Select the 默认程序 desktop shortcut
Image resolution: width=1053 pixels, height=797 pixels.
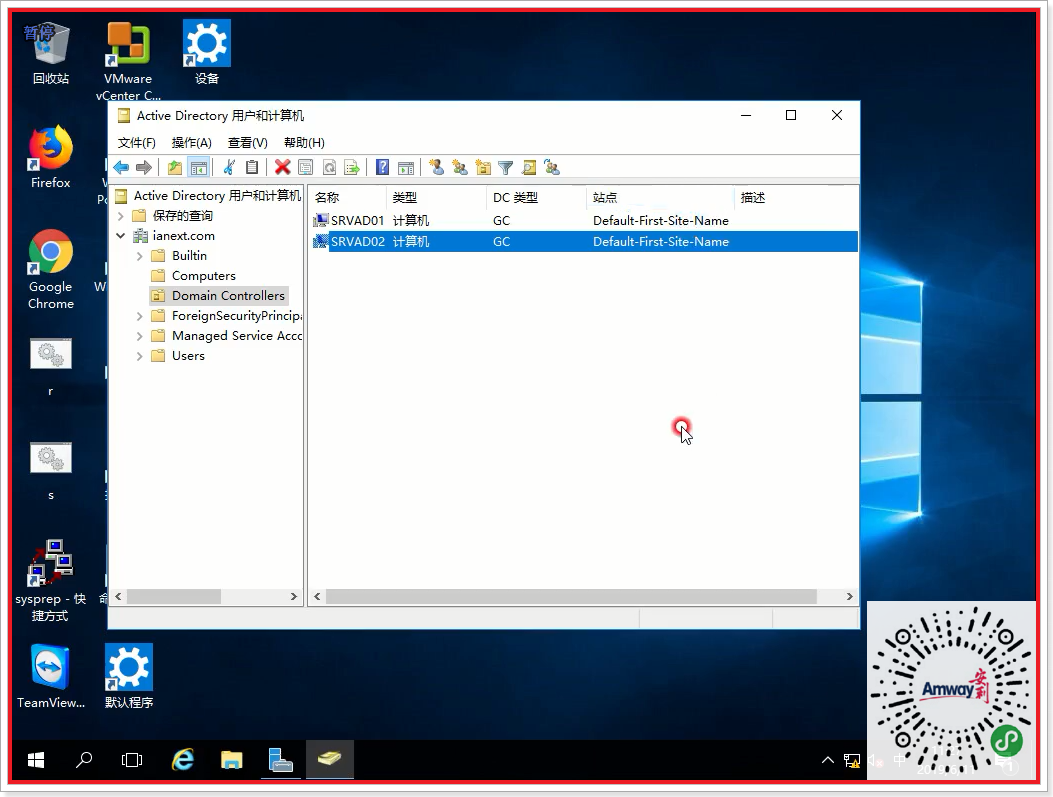coord(129,677)
